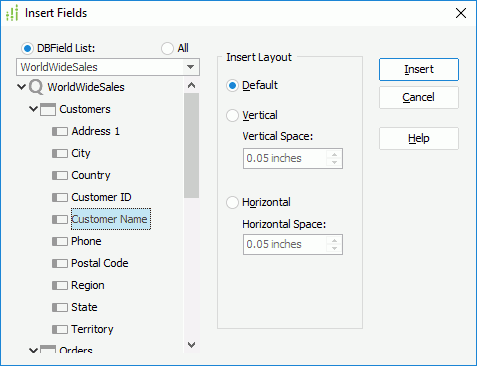This screenshot has height=366, width=477.
Task: Select the Customers table label
Action: click(85, 109)
